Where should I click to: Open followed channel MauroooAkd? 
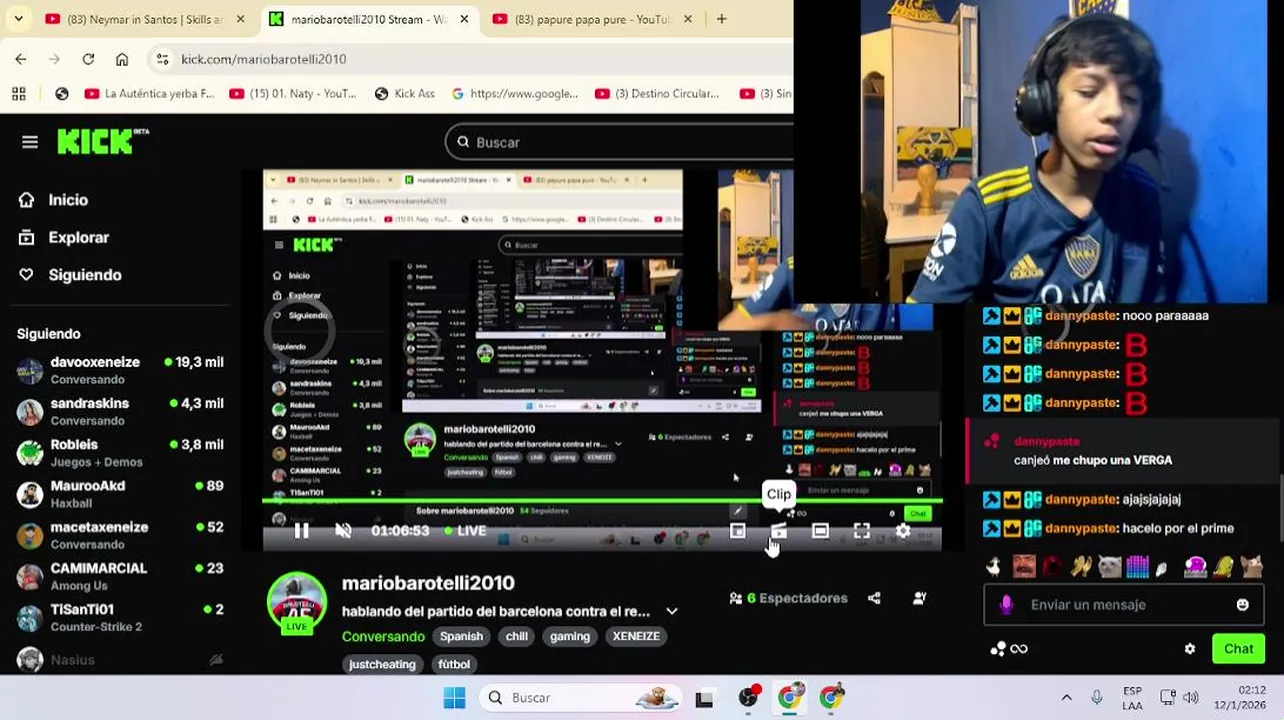tap(120, 494)
